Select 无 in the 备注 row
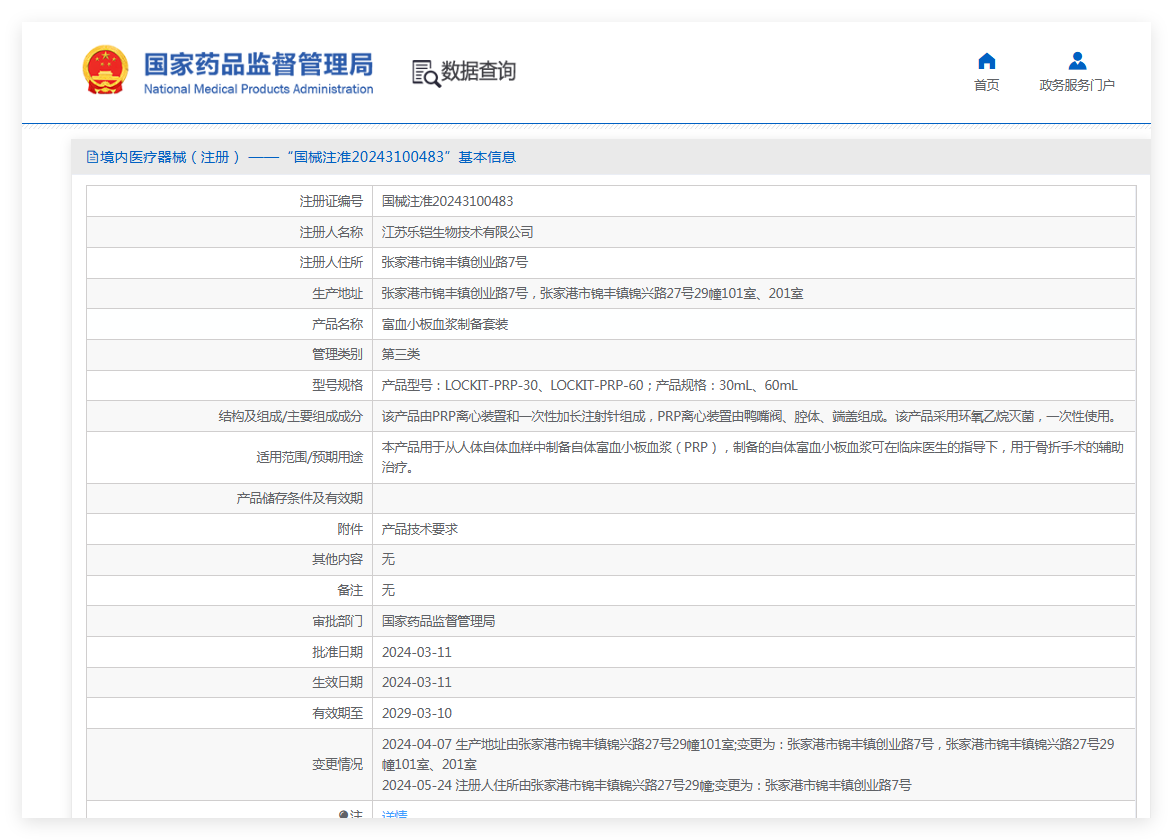Image resolution: width=1173 pixels, height=840 pixels. (388, 590)
